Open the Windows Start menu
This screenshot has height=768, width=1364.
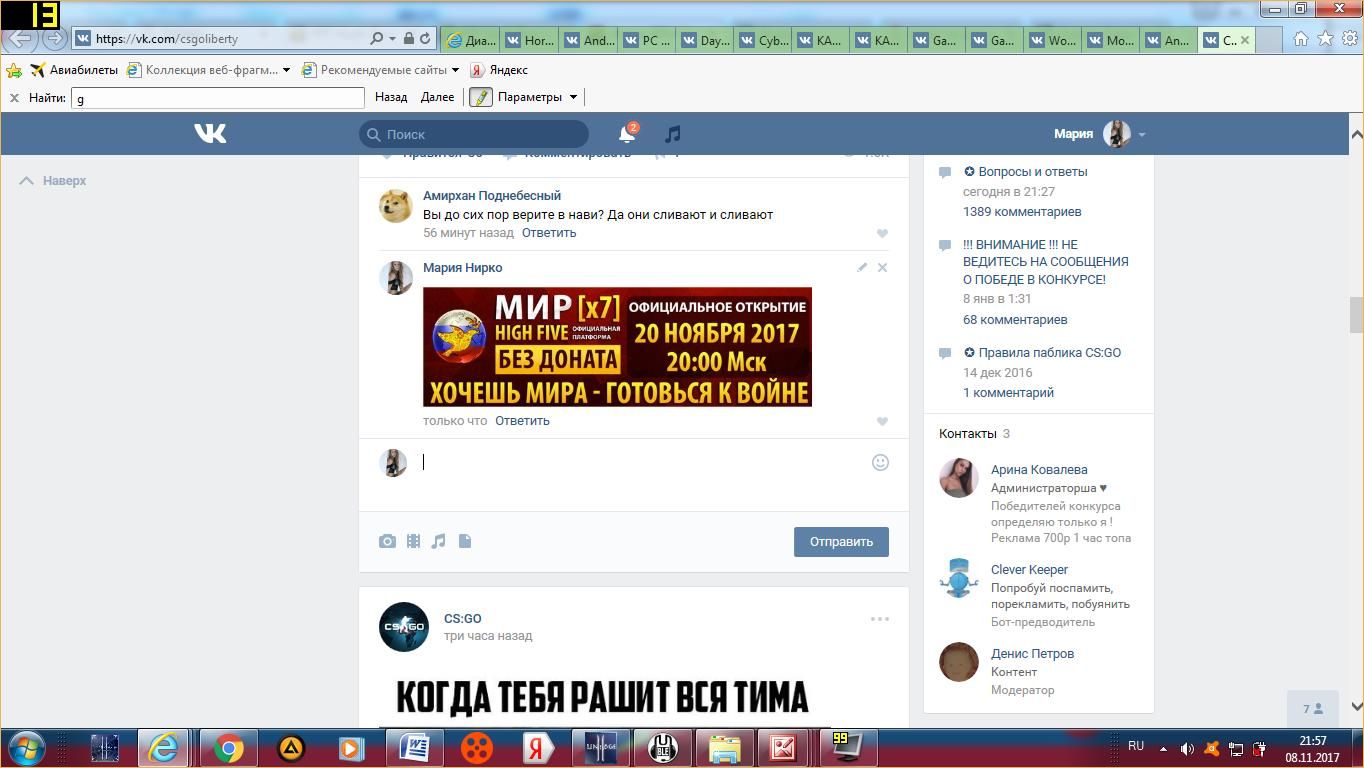coord(25,748)
